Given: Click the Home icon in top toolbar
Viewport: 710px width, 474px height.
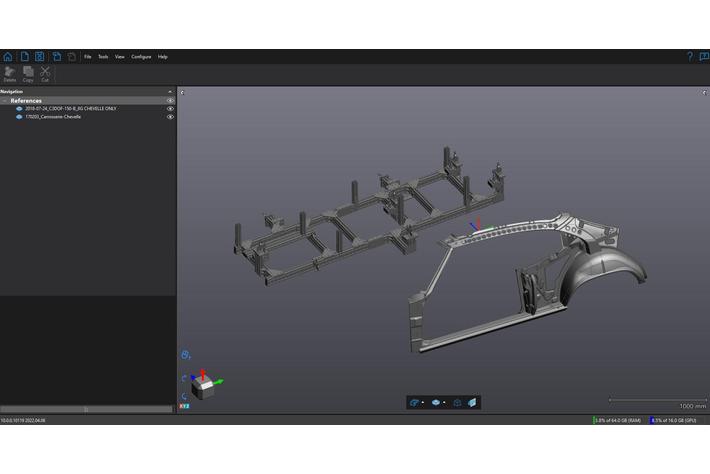Looking at the screenshot, I should click(8, 57).
